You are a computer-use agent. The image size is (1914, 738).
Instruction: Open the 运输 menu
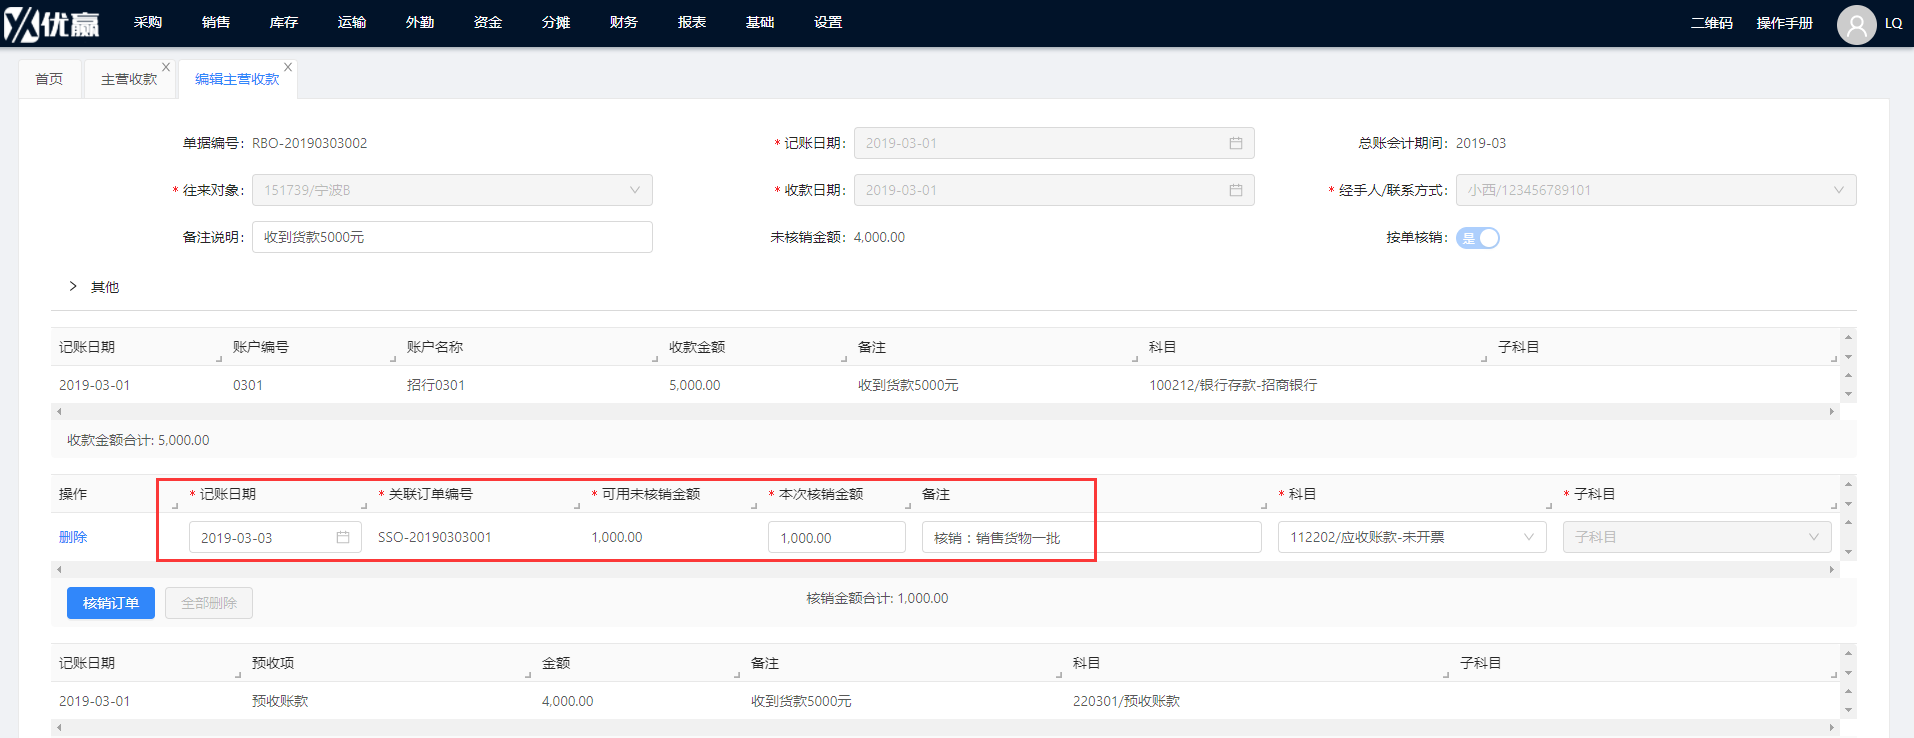pyautogui.click(x=352, y=22)
